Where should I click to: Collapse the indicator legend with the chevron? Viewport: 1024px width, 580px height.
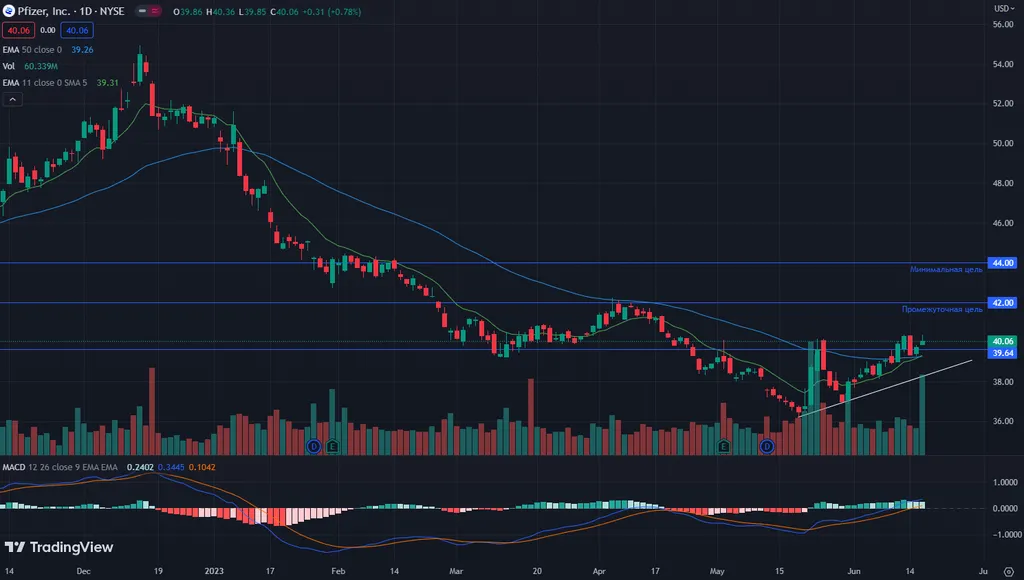[12, 99]
